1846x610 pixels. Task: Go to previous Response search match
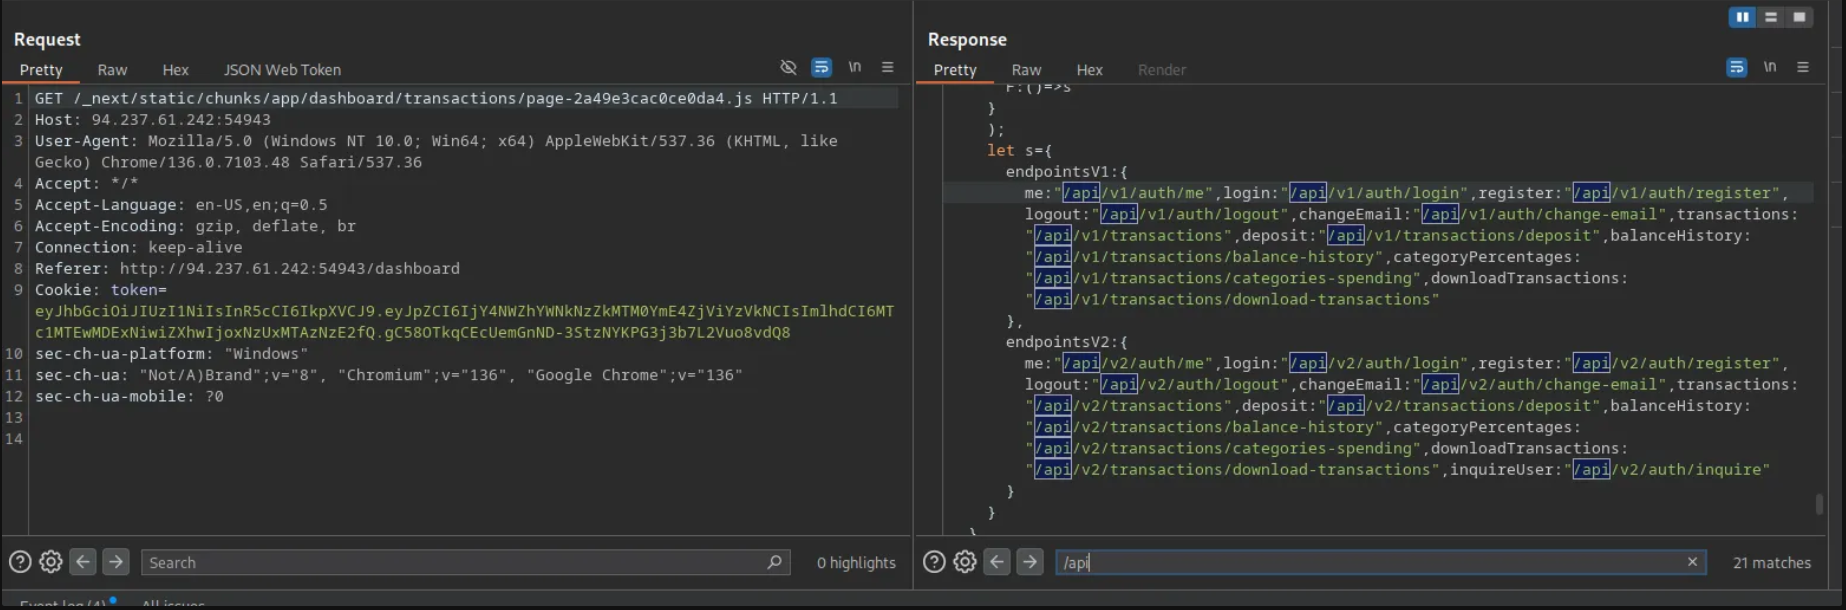997,562
